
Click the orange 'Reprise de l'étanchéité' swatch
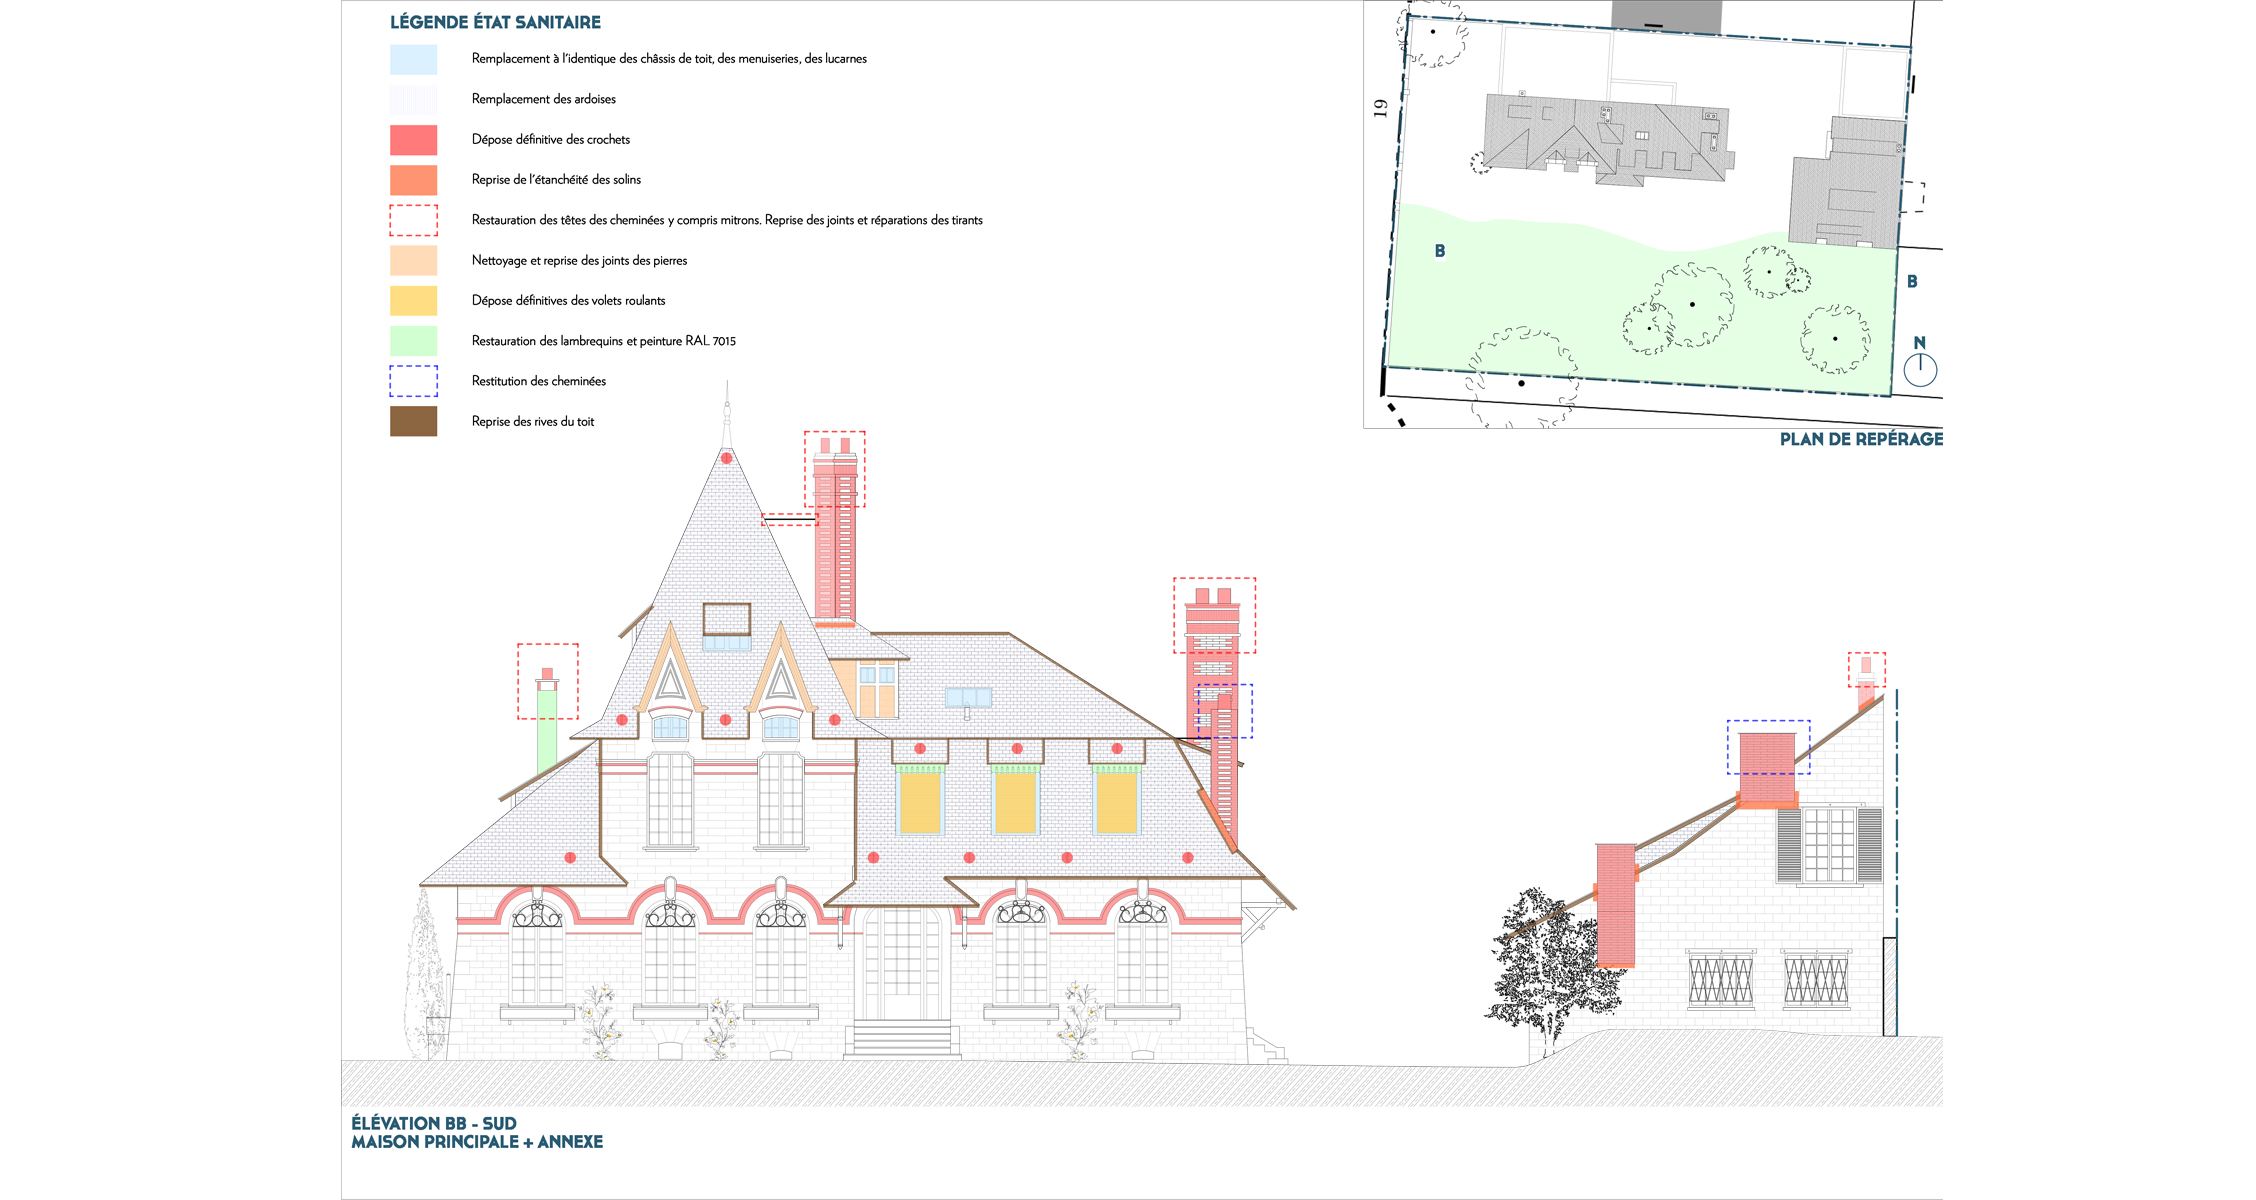click(x=413, y=180)
